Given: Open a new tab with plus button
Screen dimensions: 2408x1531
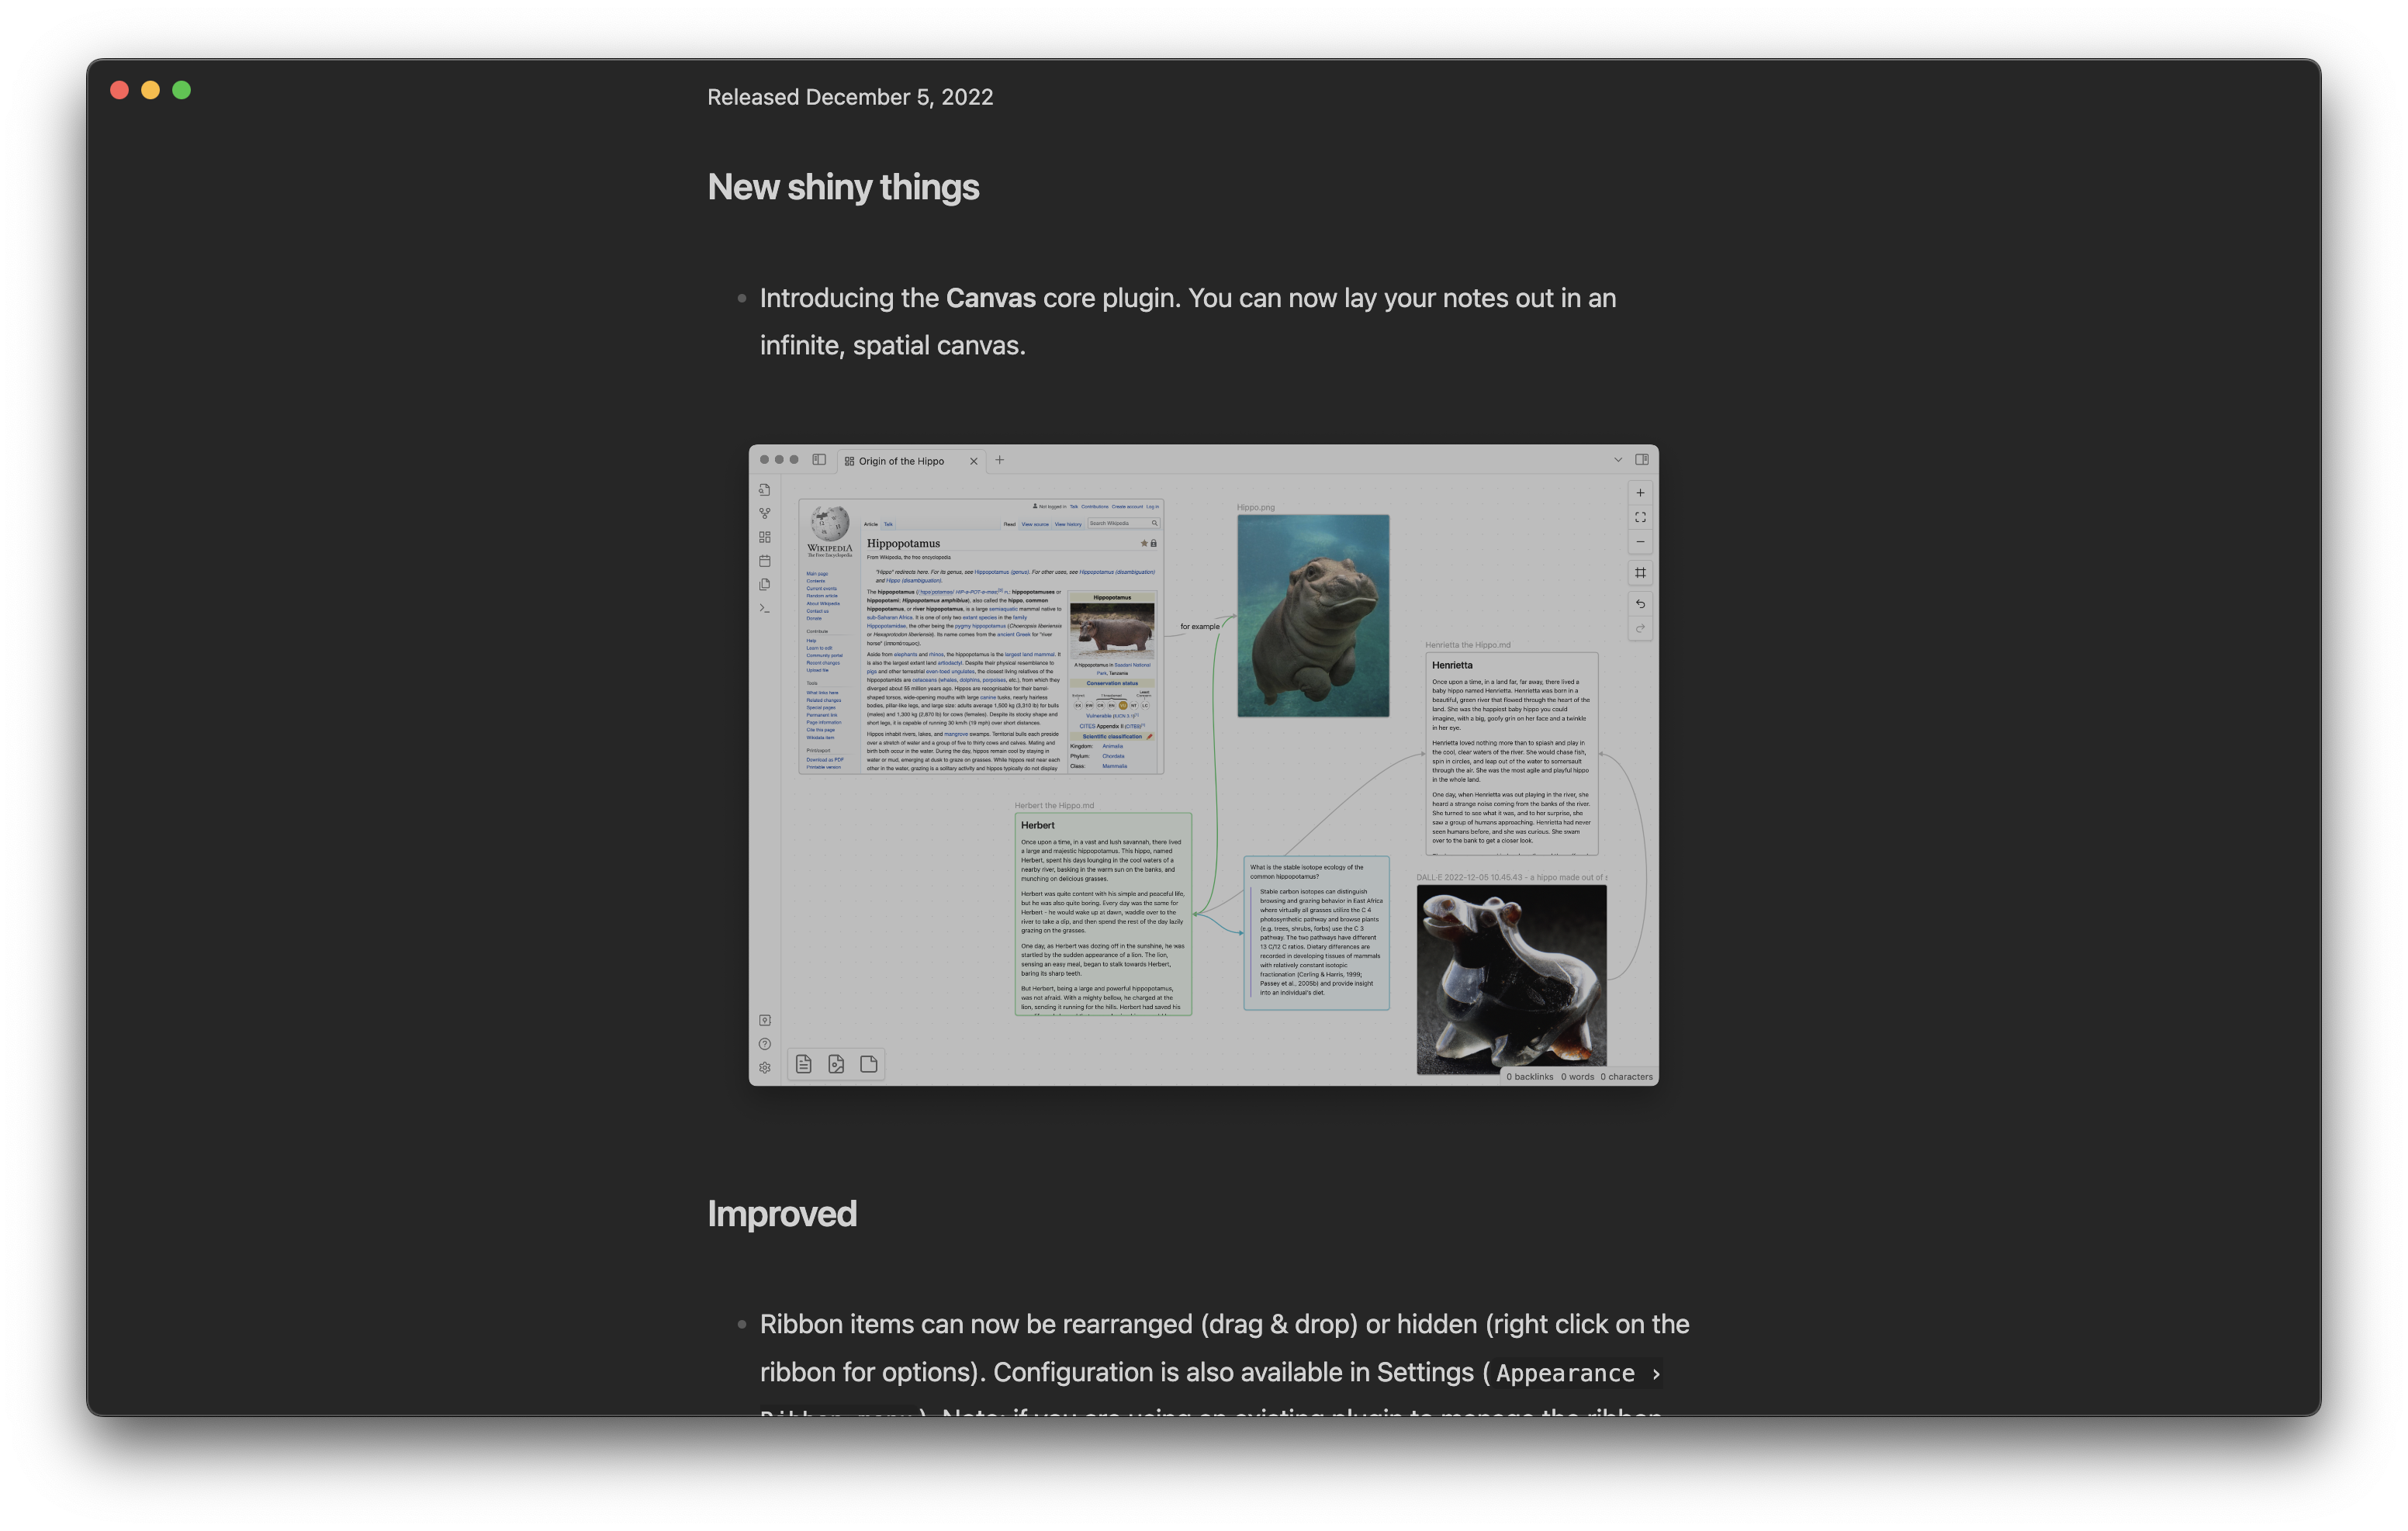Looking at the screenshot, I should (x=999, y=460).
